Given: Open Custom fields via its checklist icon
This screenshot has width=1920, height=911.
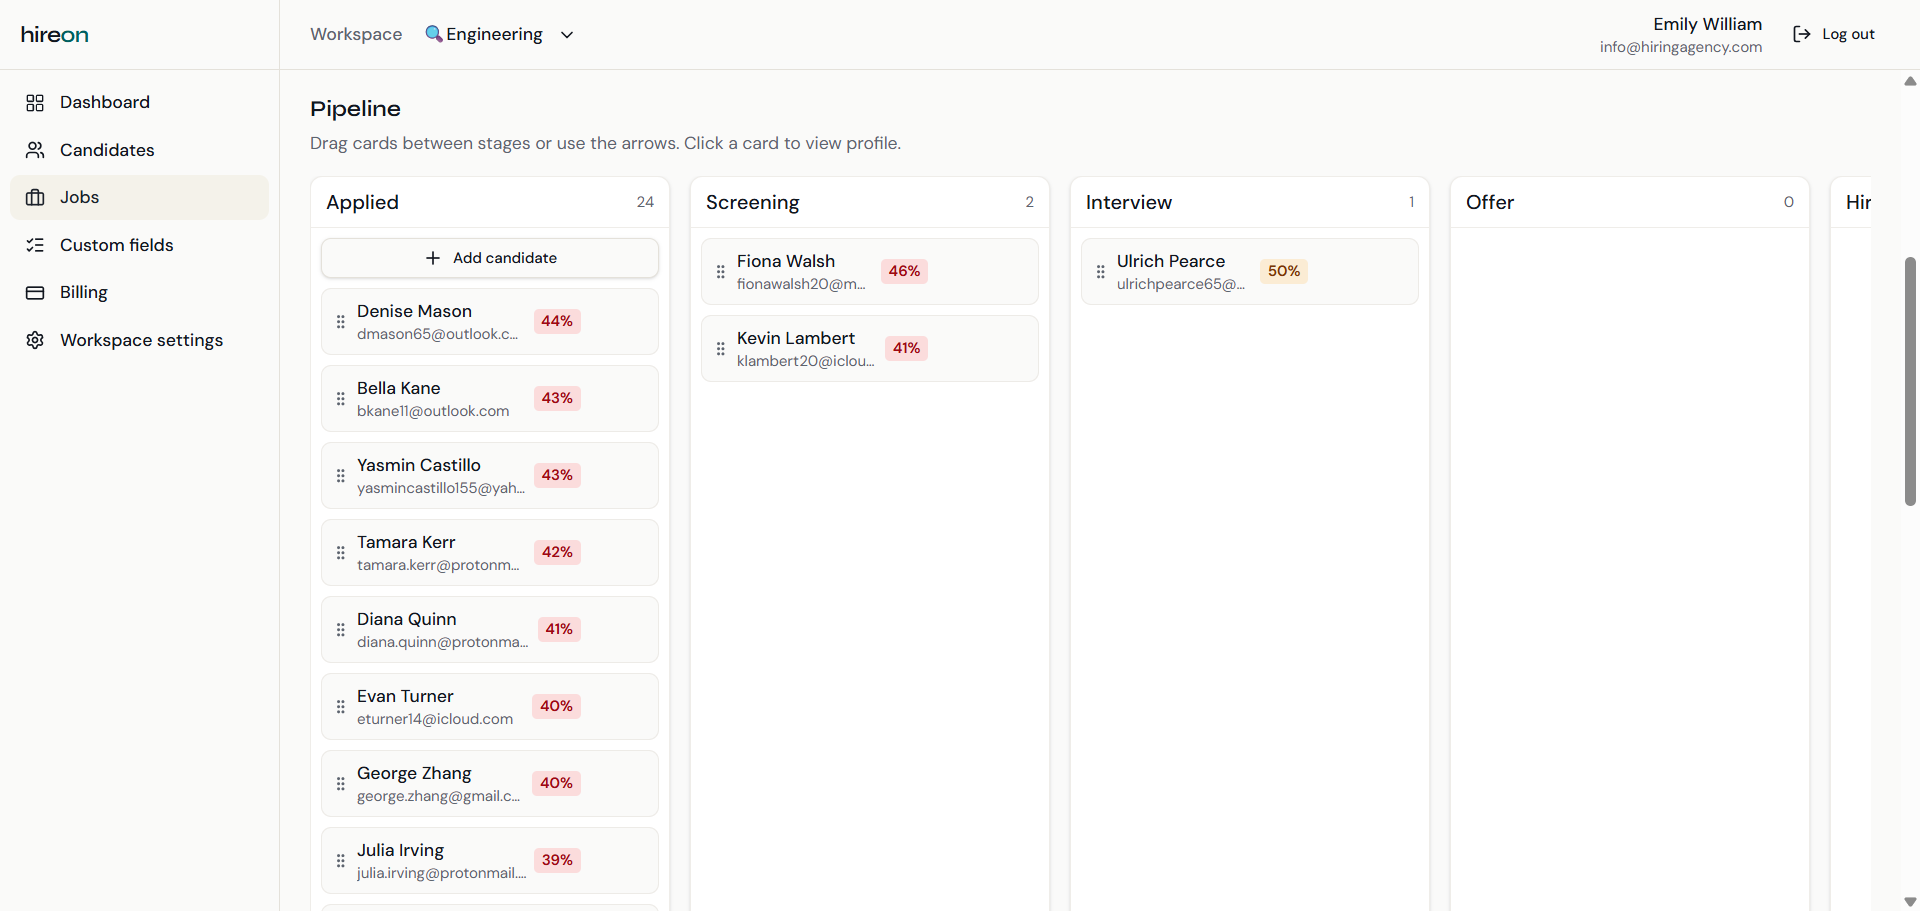Looking at the screenshot, I should [x=36, y=245].
